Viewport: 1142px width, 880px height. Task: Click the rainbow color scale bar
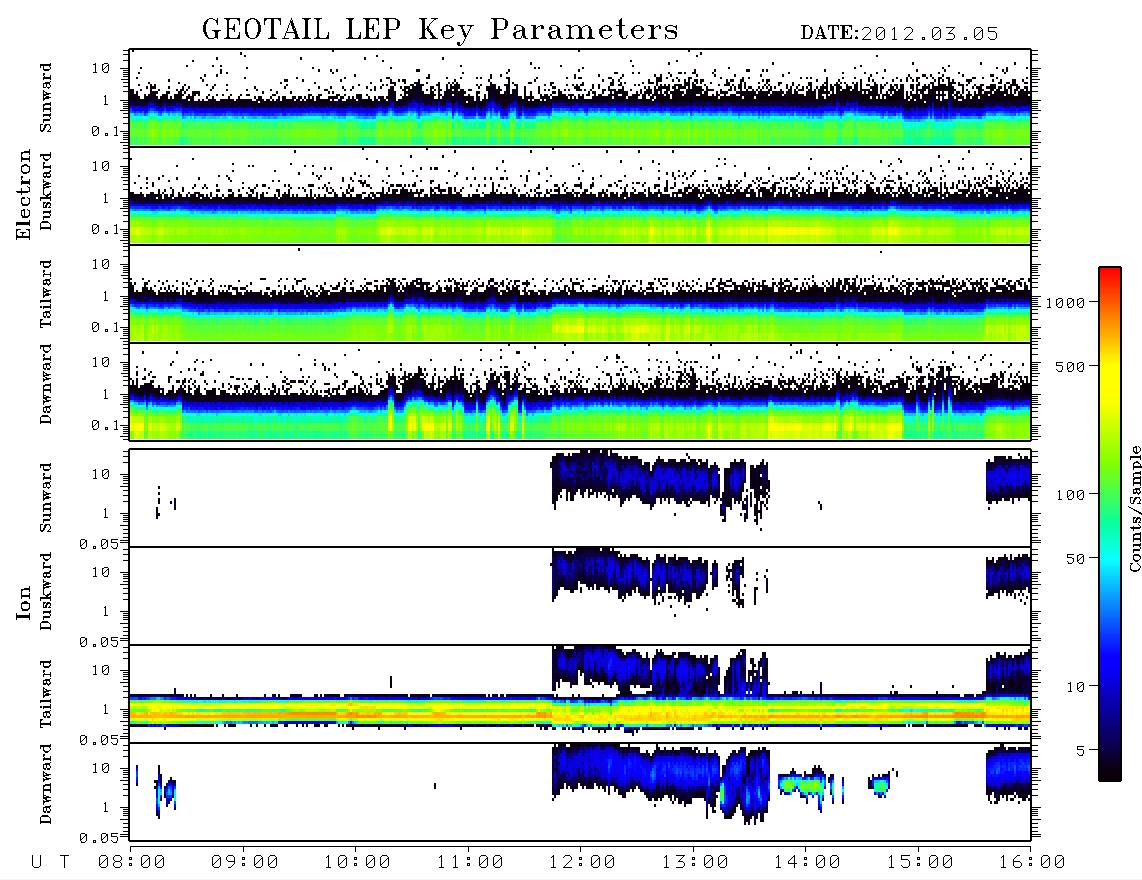pos(1110,524)
